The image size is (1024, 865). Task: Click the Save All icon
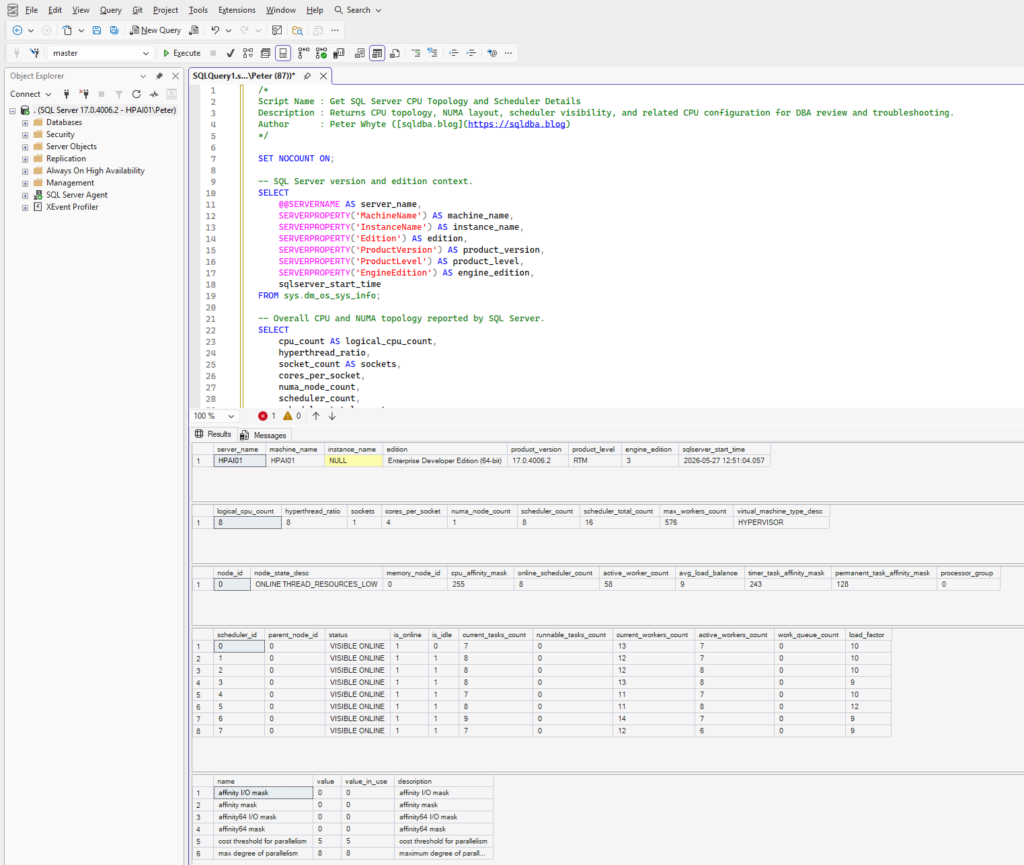(x=114, y=30)
